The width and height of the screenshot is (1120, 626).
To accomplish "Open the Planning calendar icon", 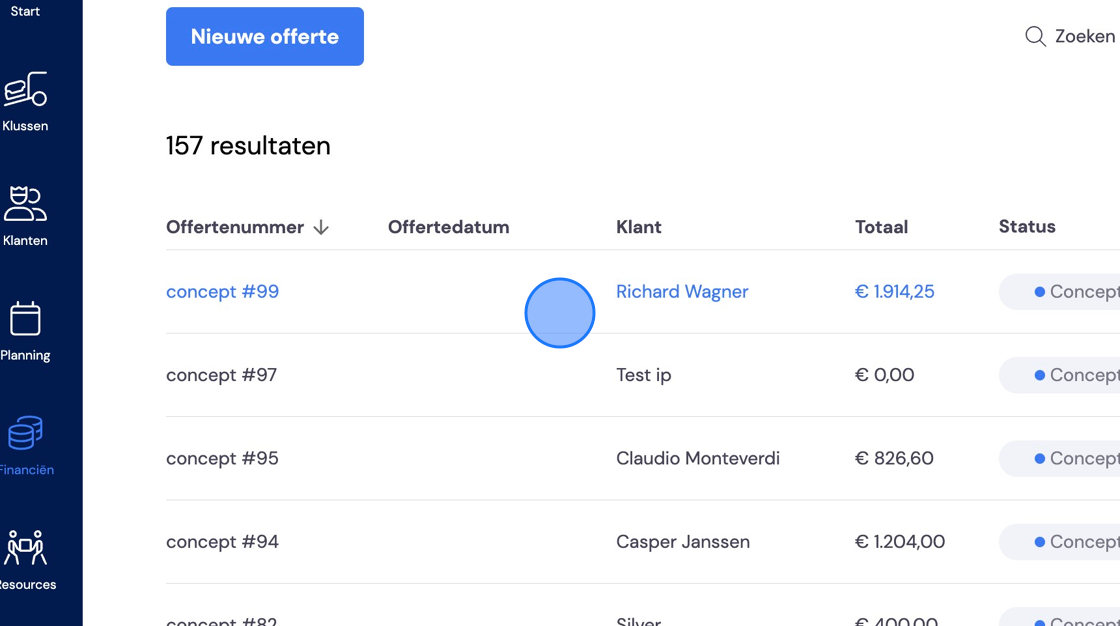I will pos(25,318).
